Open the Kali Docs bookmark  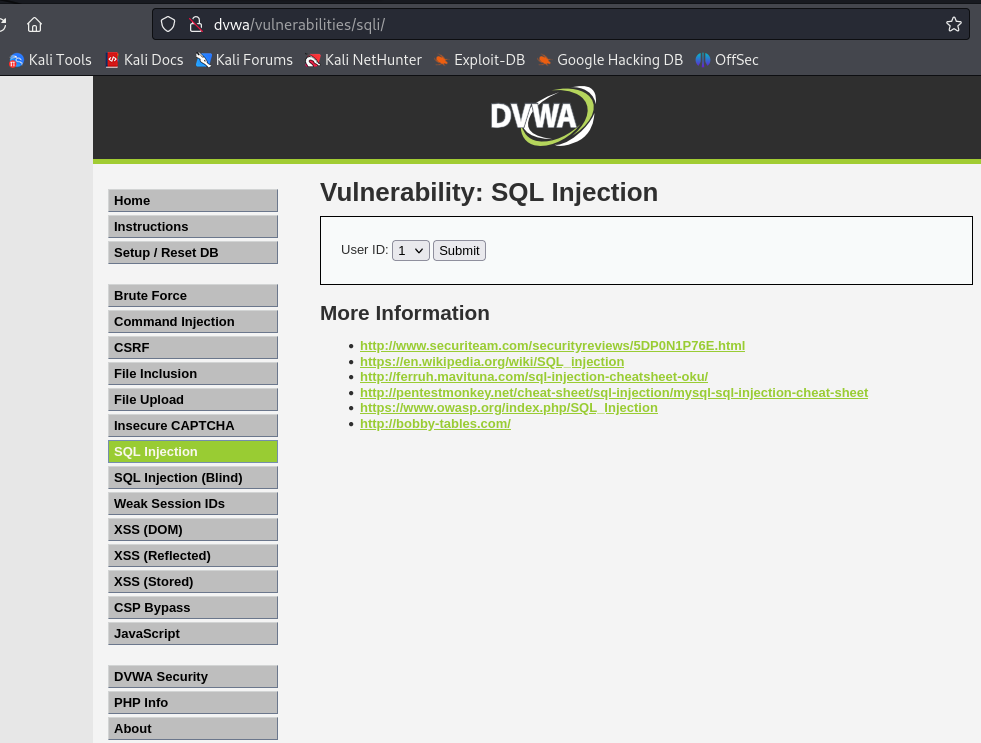[x=145, y=60]
